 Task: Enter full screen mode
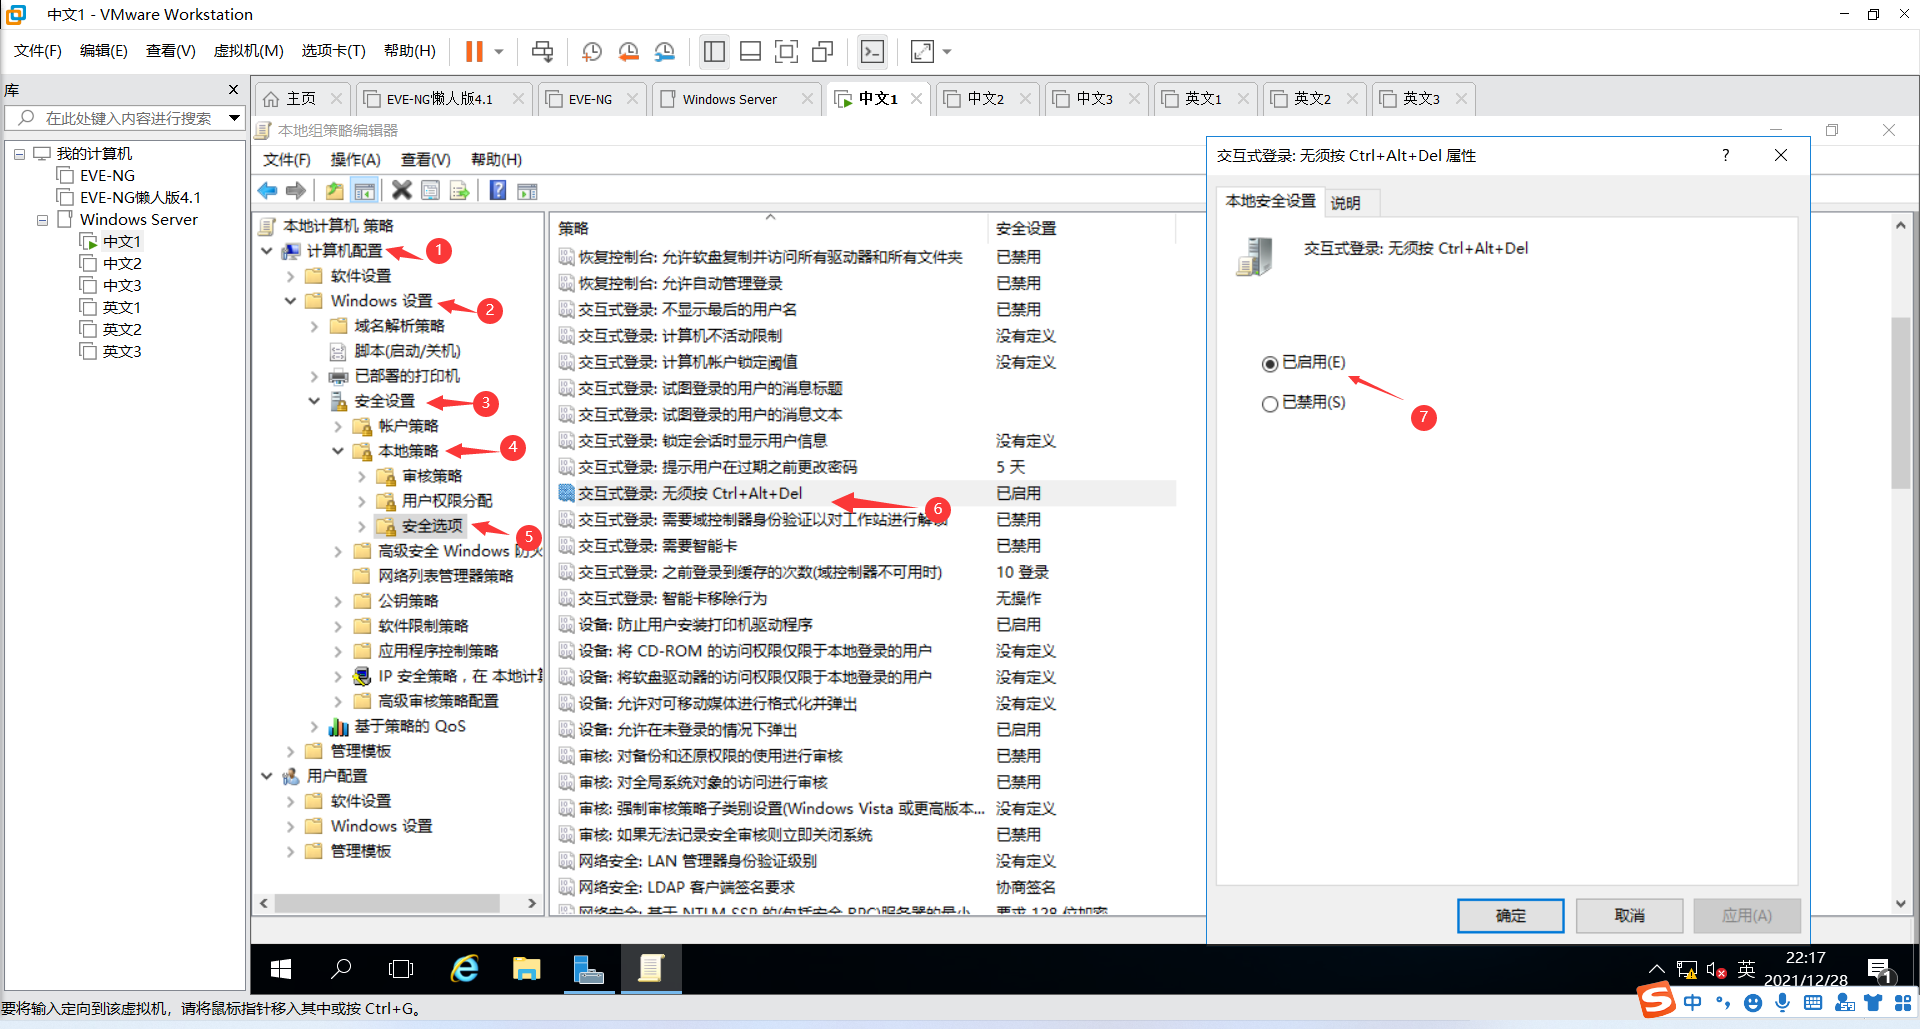921,51
